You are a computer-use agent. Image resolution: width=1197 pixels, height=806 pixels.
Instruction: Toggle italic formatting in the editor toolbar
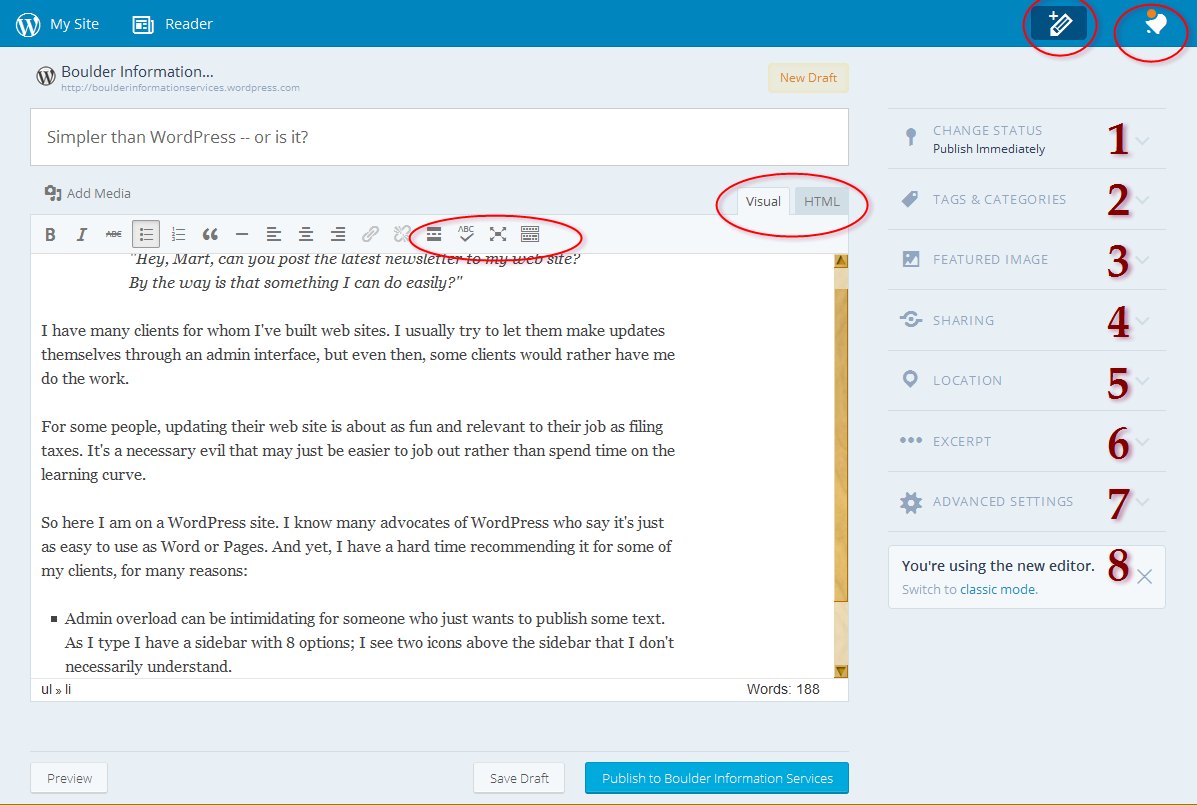82,234
